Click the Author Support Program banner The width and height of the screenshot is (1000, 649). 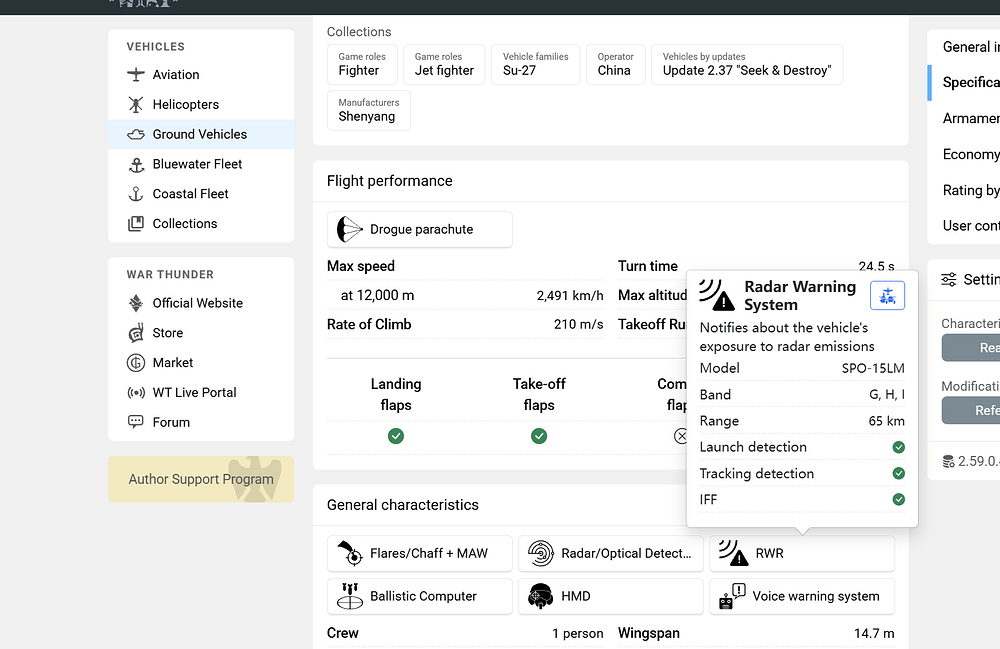point(201,479)
